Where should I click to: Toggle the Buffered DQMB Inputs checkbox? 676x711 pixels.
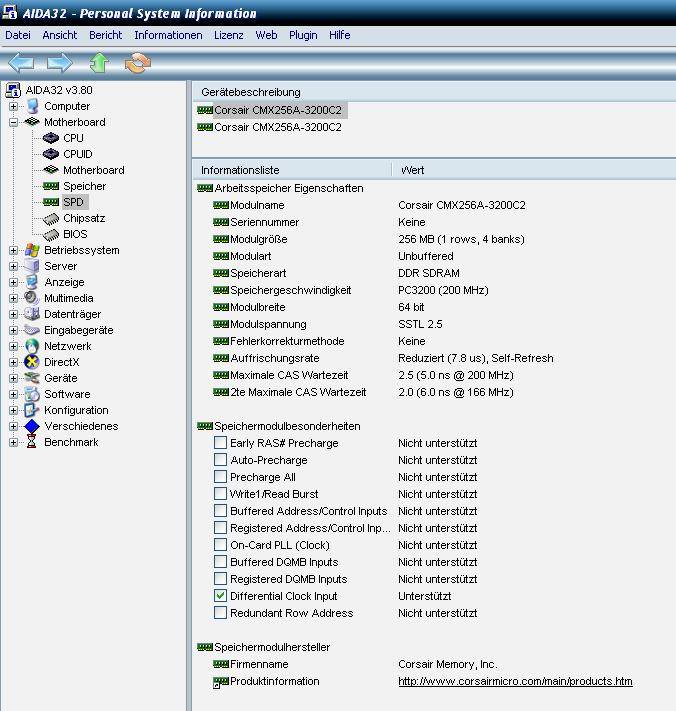point(220,561)
